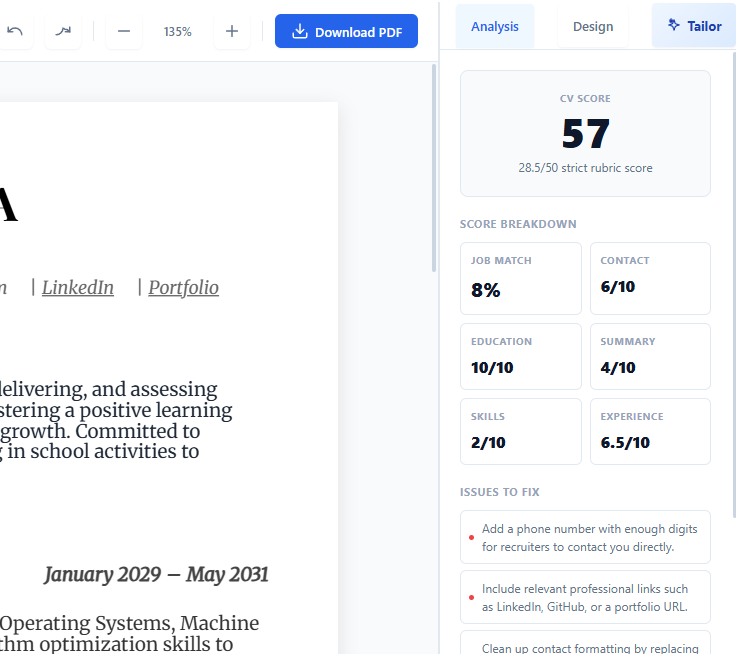Click the undo arrow icon
The height and width of the screenshot is (654, 736).
(x=14, y=31)
